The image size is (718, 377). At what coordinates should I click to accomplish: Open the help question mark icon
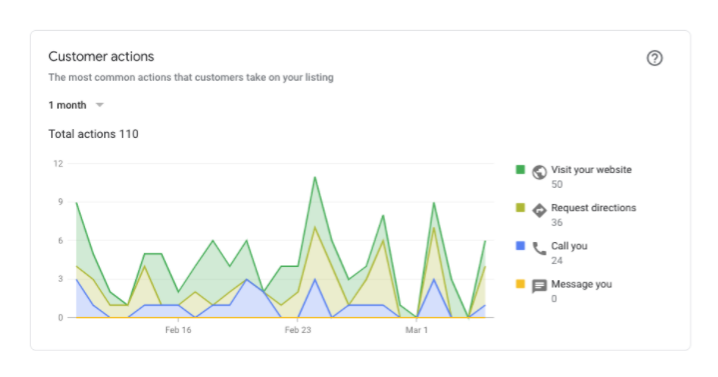click(654, 58)
